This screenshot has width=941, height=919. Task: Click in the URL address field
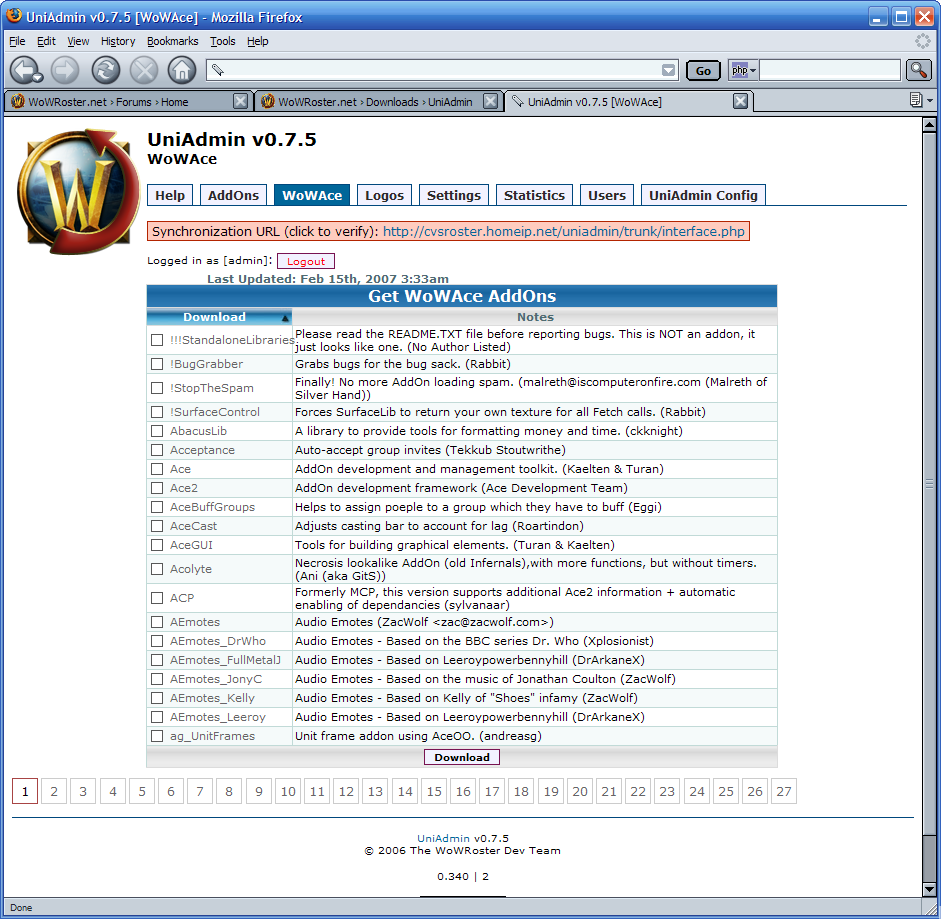[x=441, y=70]
